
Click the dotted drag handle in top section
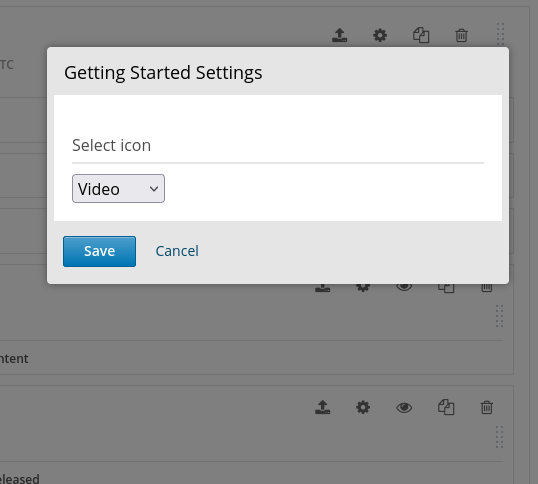(x=500, y=34)
